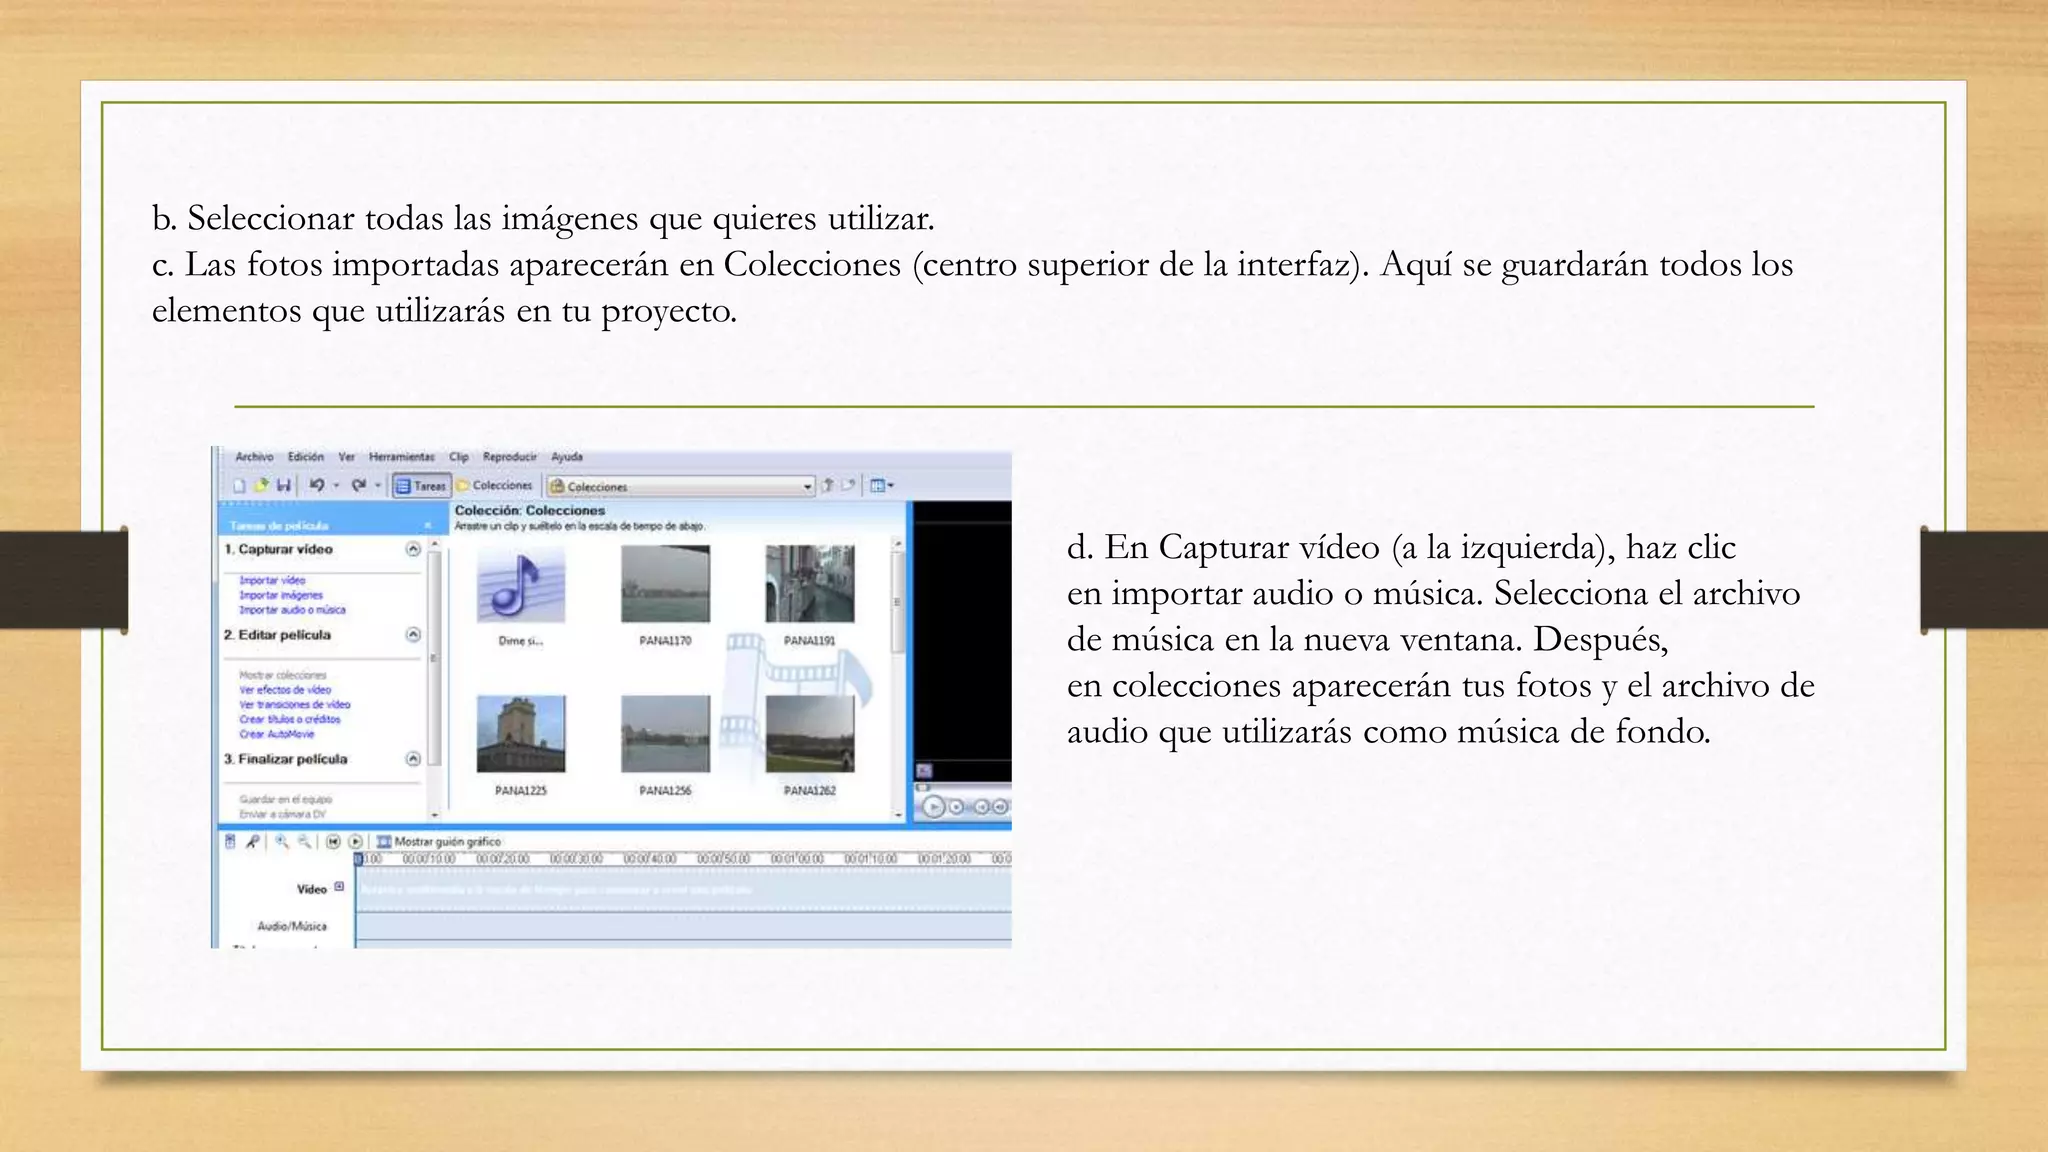Click the Up One Level icon
Viewport: 2048px width, 1152px height.
[x=827, y=486]
